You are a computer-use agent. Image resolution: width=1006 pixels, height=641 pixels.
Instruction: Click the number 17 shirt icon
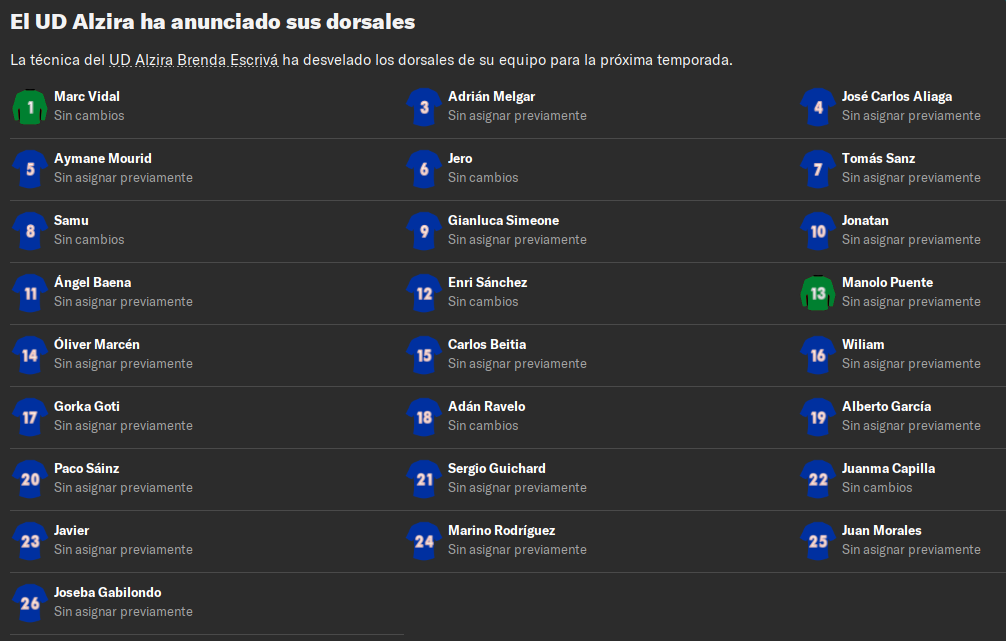coord(30,416)
